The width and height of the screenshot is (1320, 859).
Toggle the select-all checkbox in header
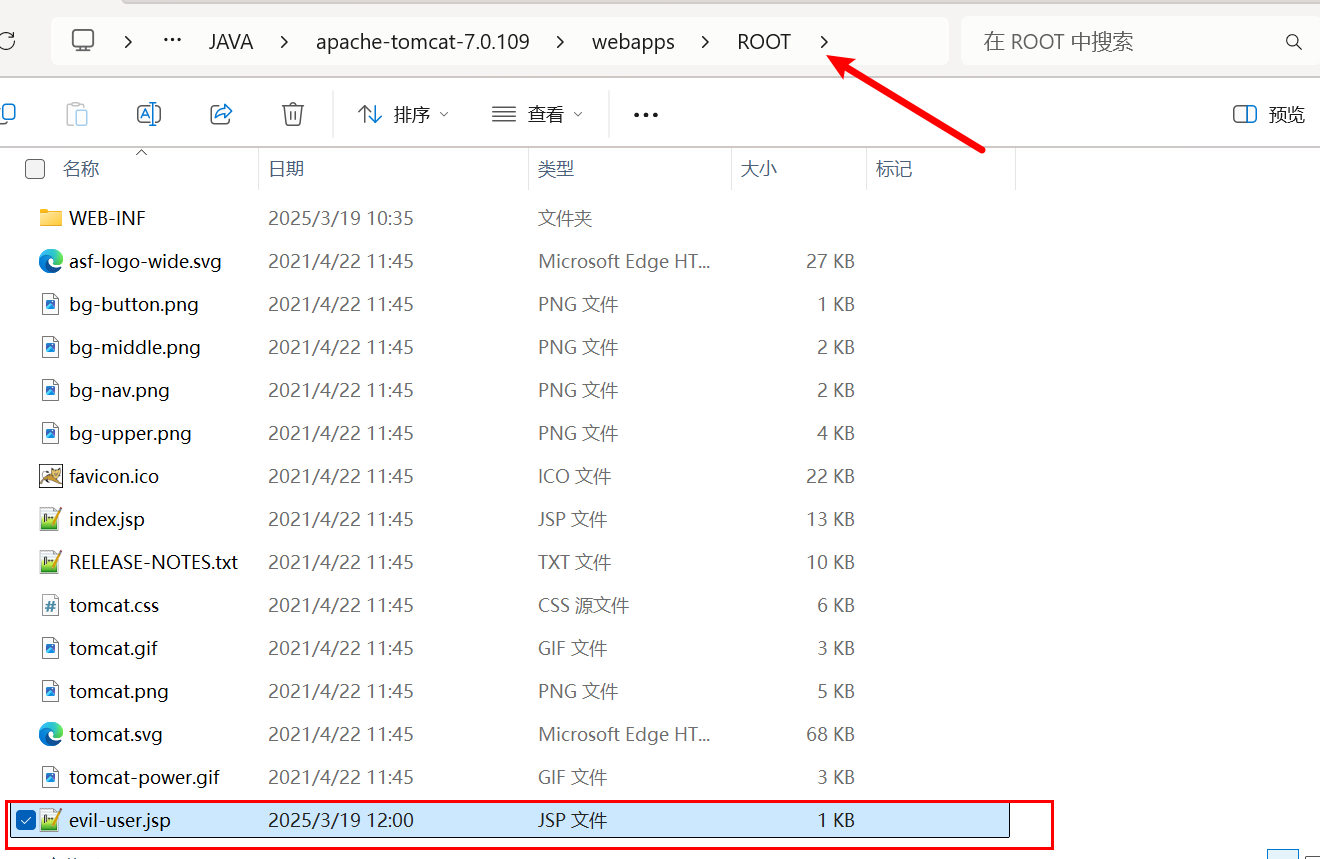pyautogui.click(x=35, y=169)
